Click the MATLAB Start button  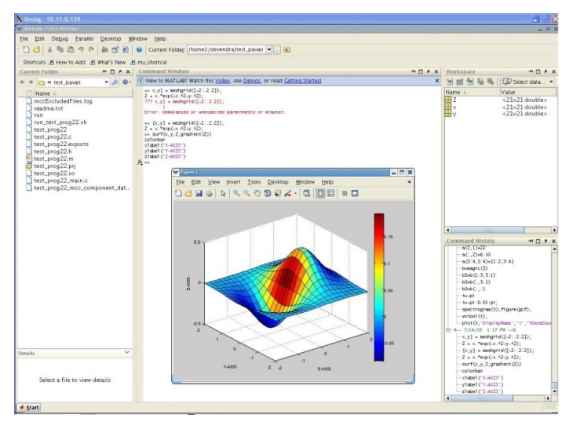29,407
